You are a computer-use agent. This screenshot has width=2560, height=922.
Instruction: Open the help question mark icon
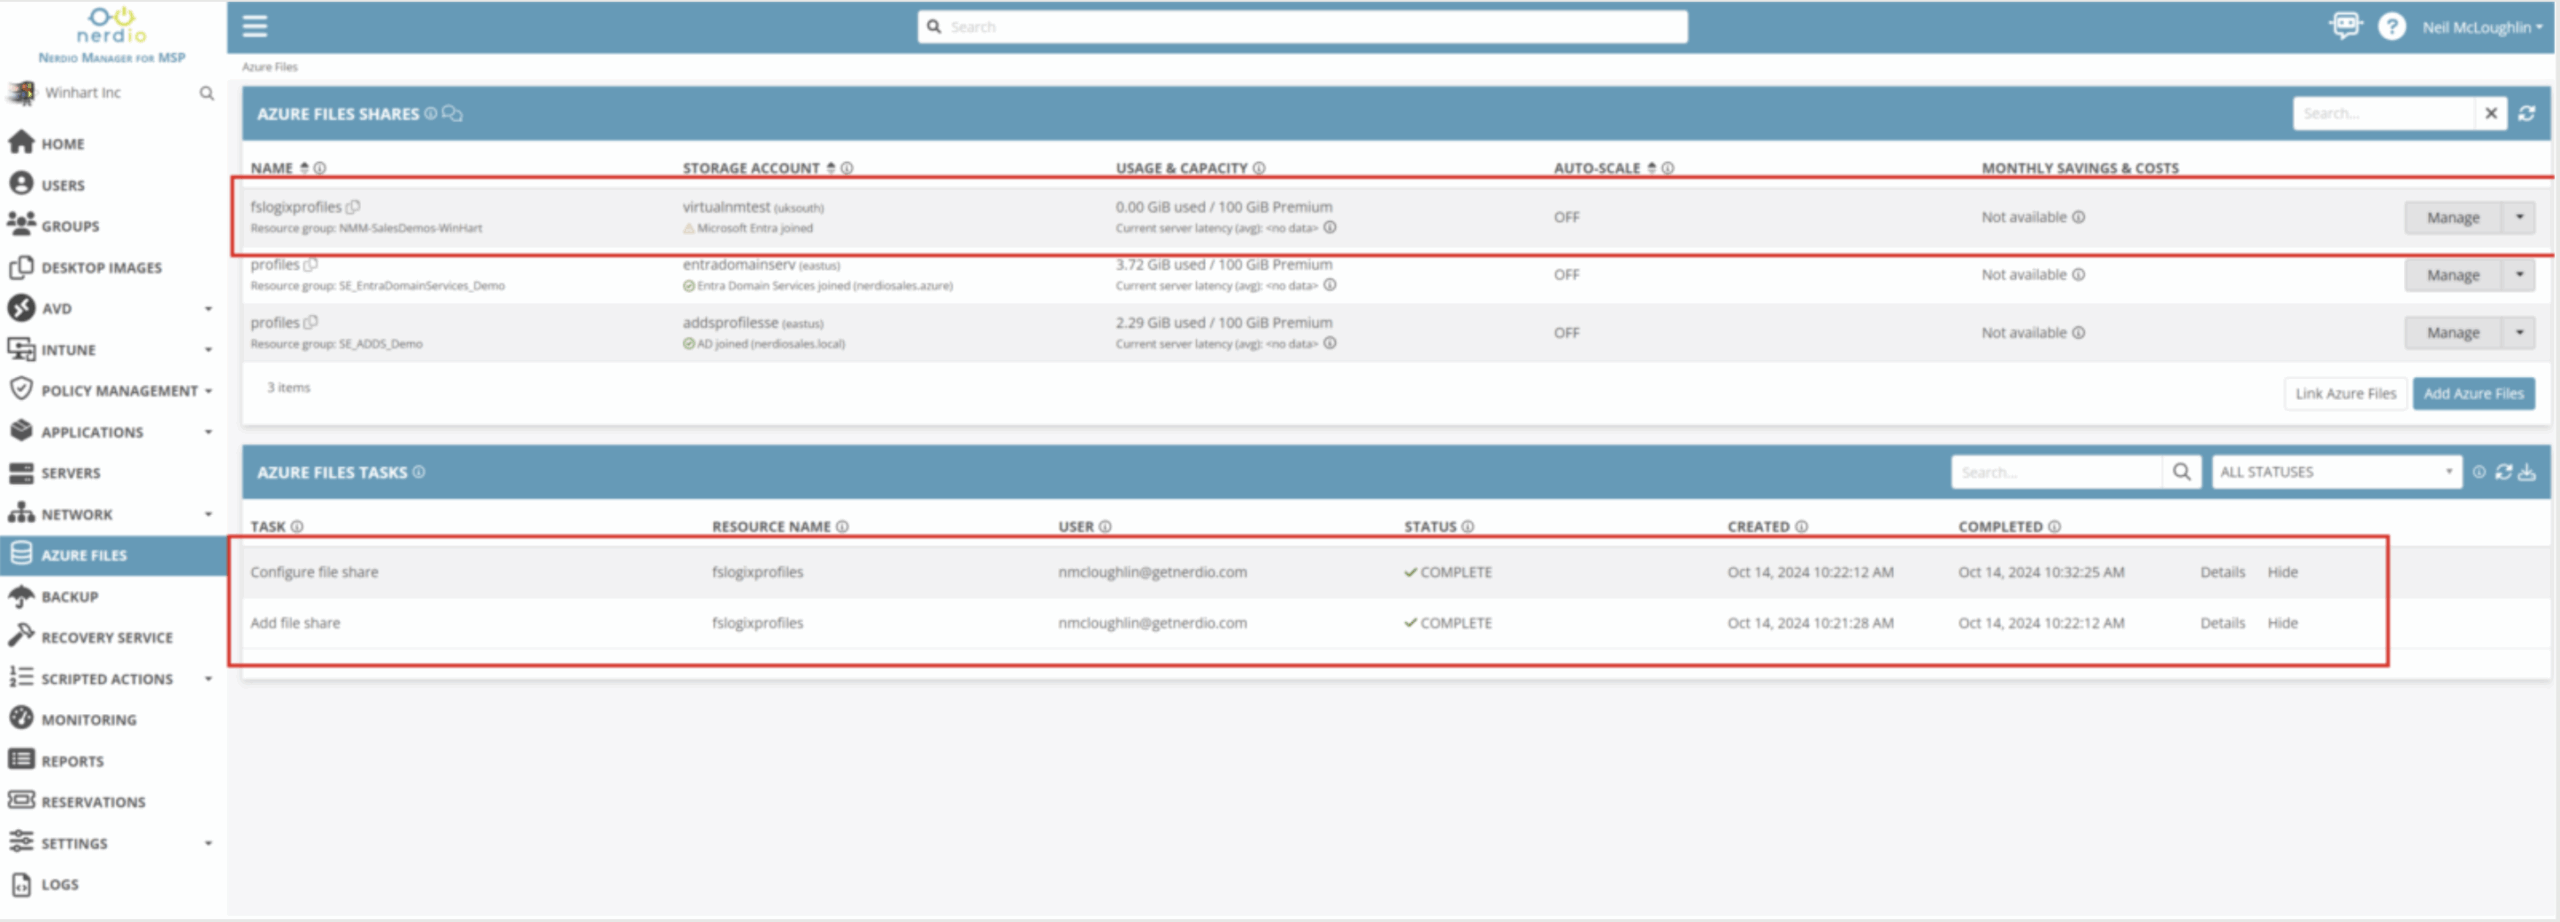pos(2391,27)
